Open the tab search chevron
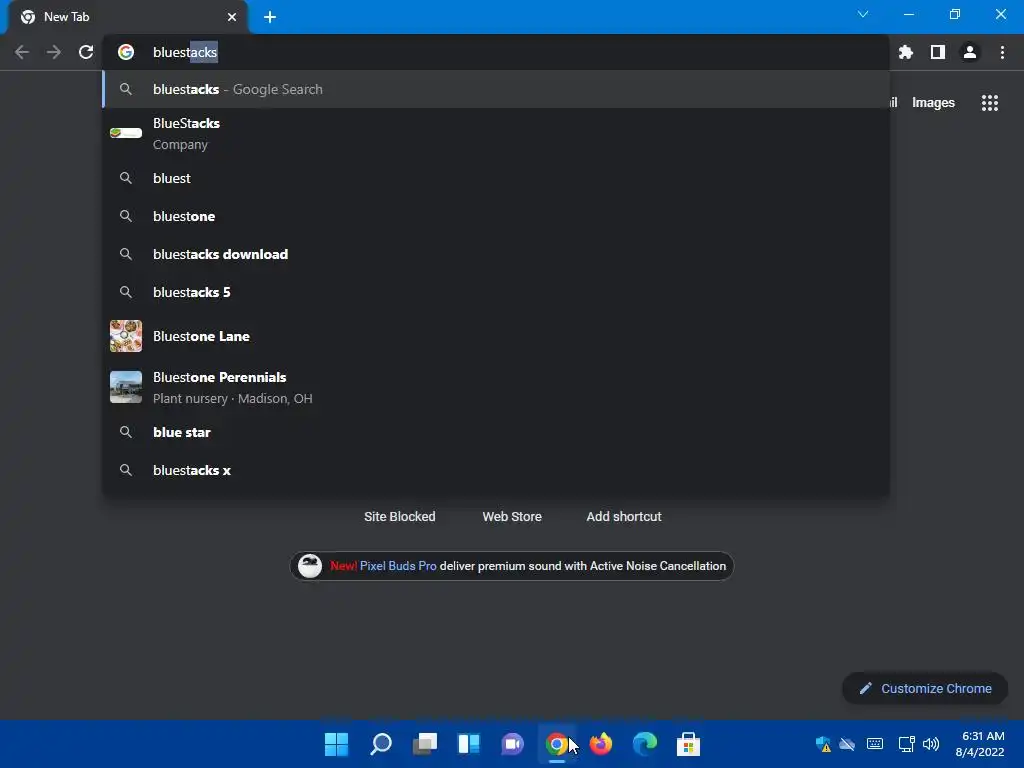This screenshot has height=768, width=1024. pyautogui.click(x=863, y=14)
